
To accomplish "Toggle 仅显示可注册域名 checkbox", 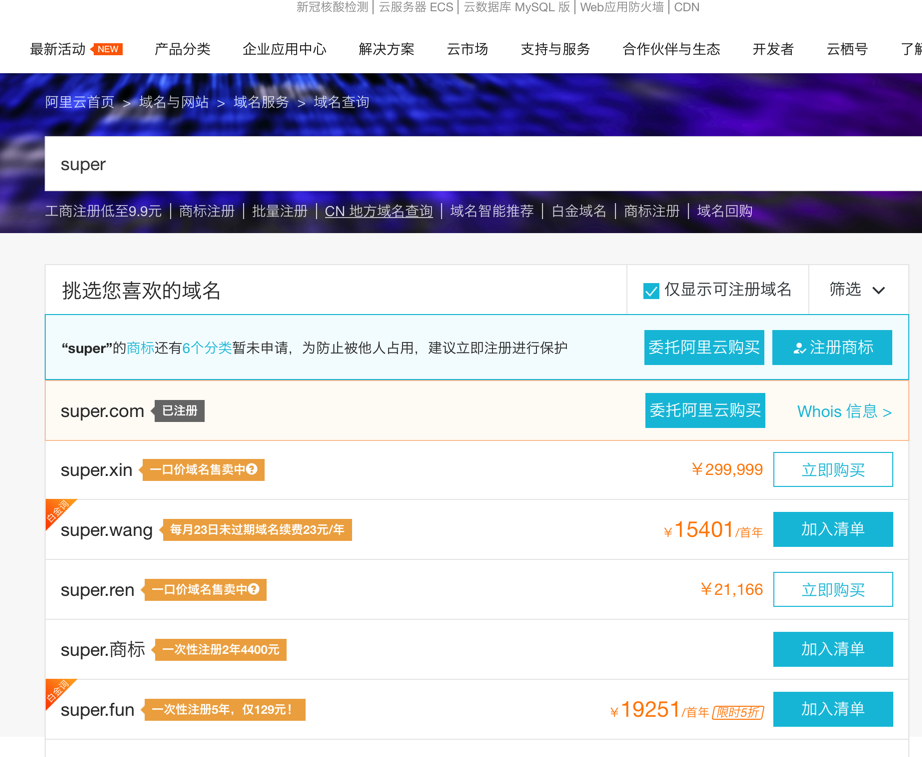I will pyautogui.click(x=651, y=291).
